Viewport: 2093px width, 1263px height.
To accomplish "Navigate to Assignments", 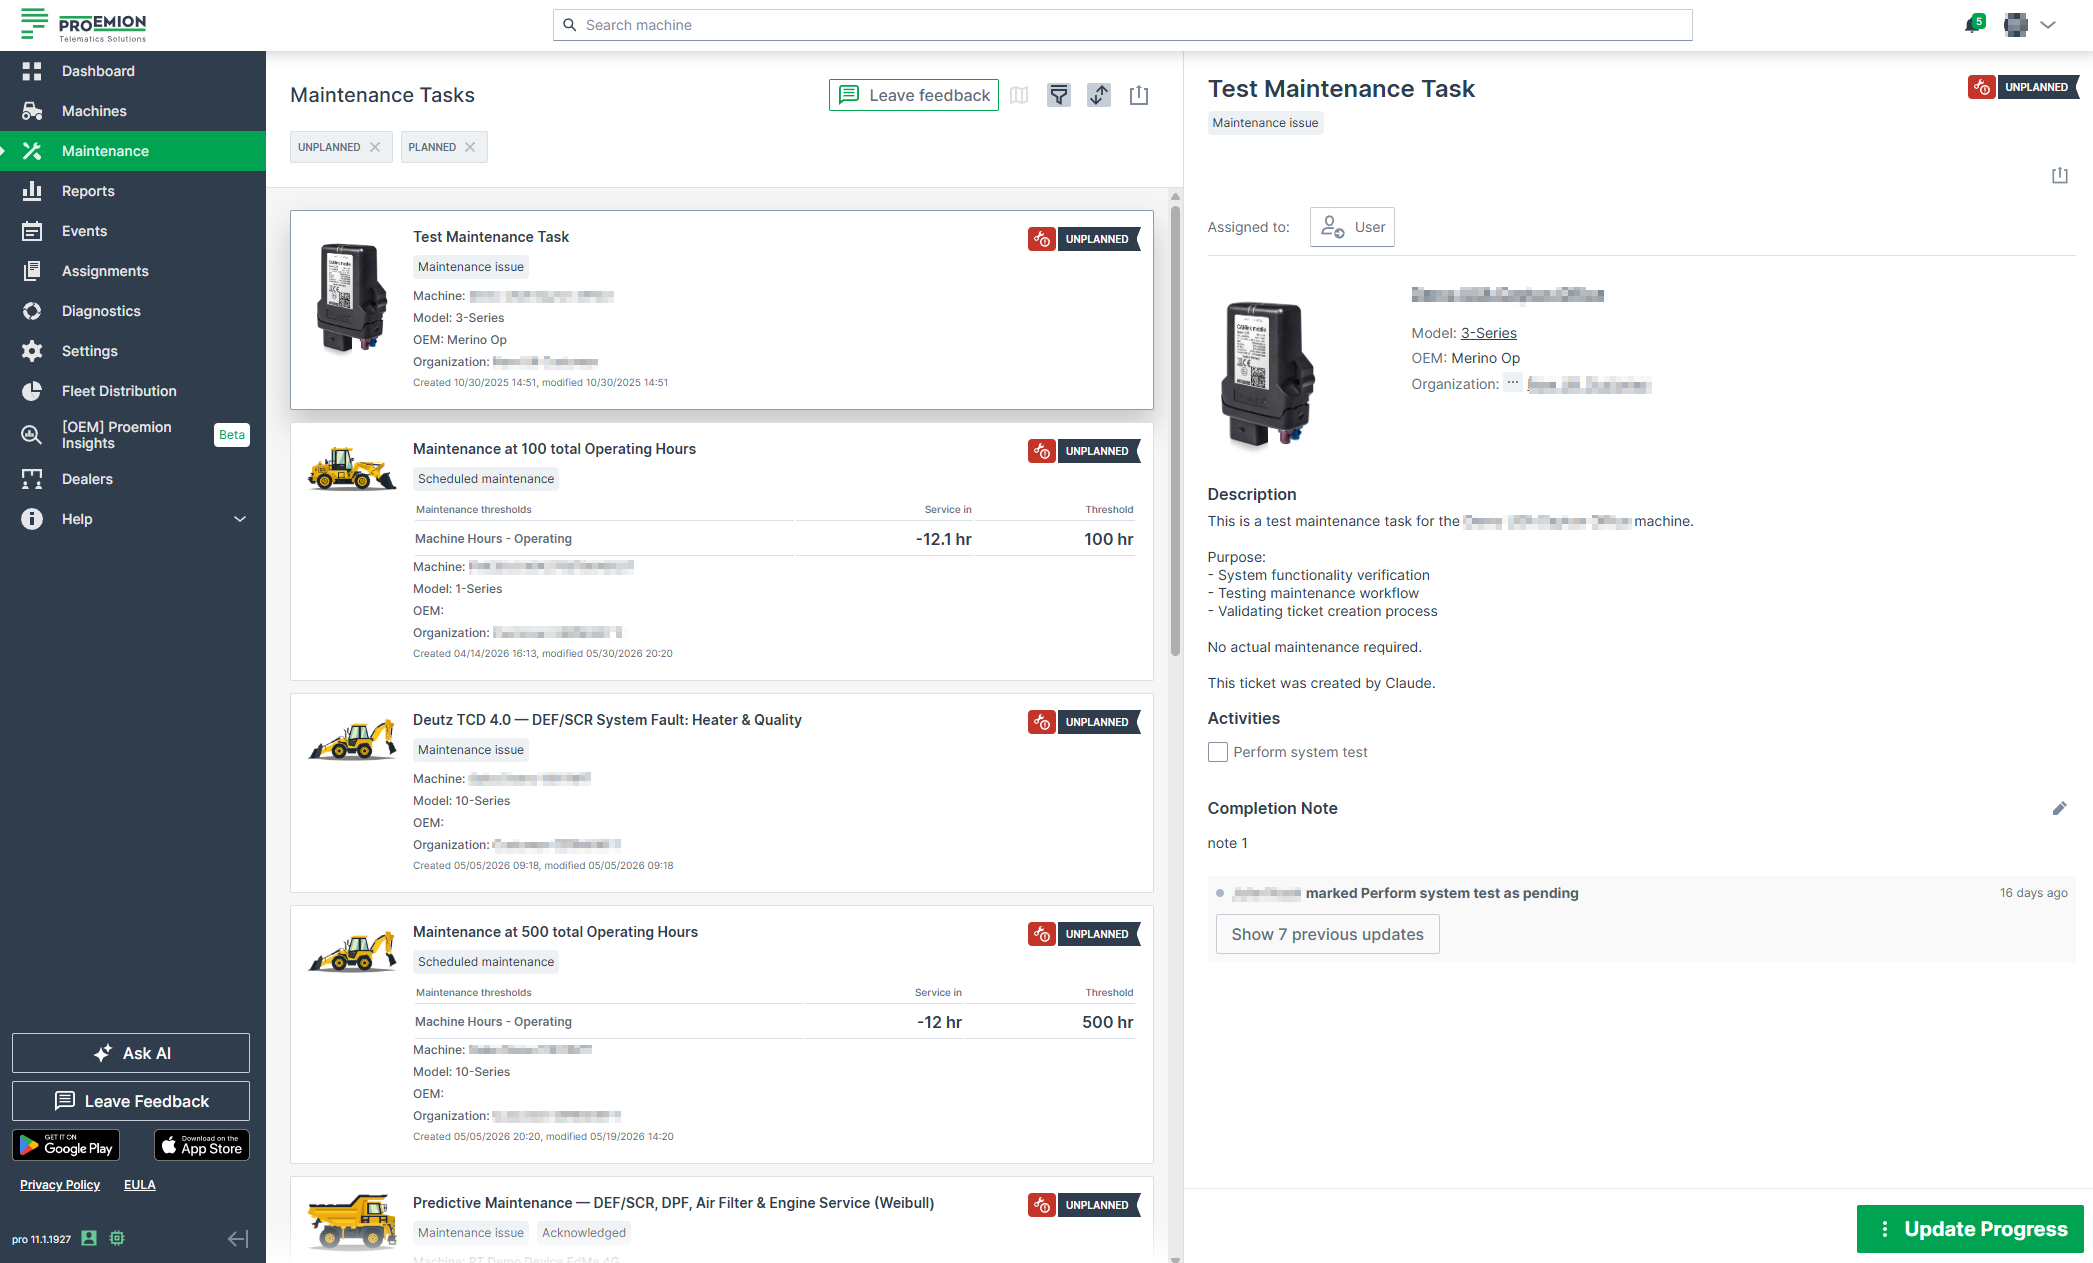I will pos(133,271).
